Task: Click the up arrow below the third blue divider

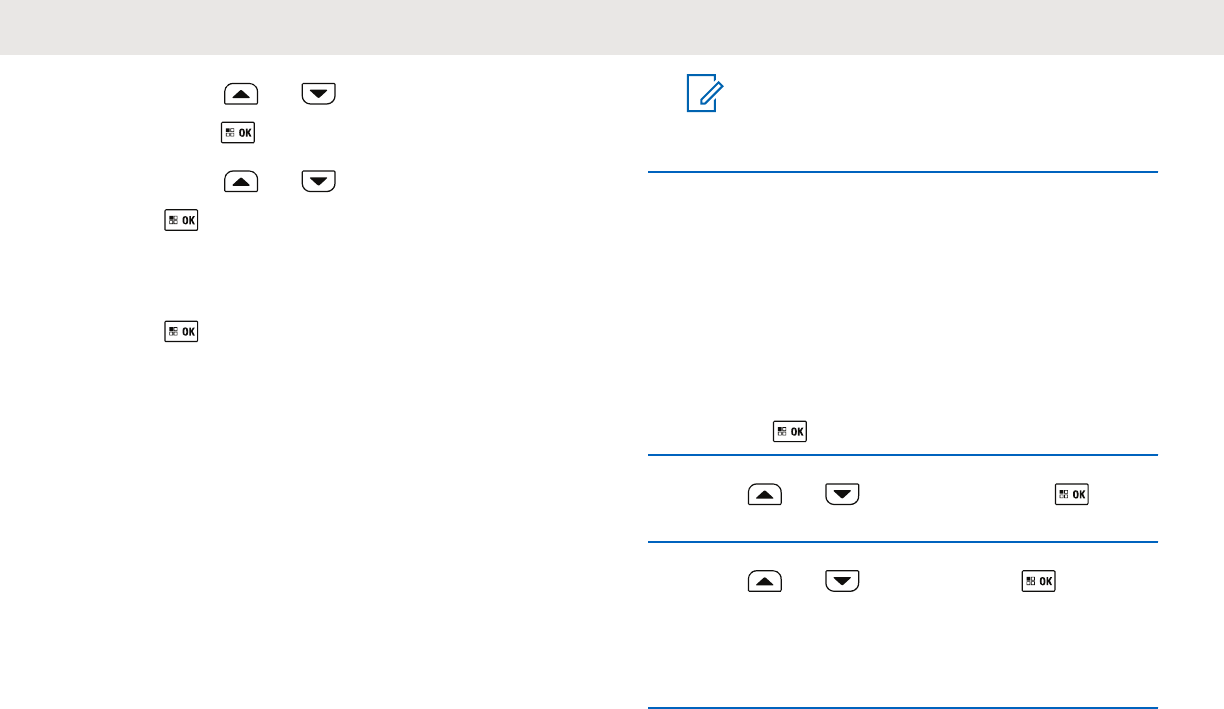Action: coord(764,581)
